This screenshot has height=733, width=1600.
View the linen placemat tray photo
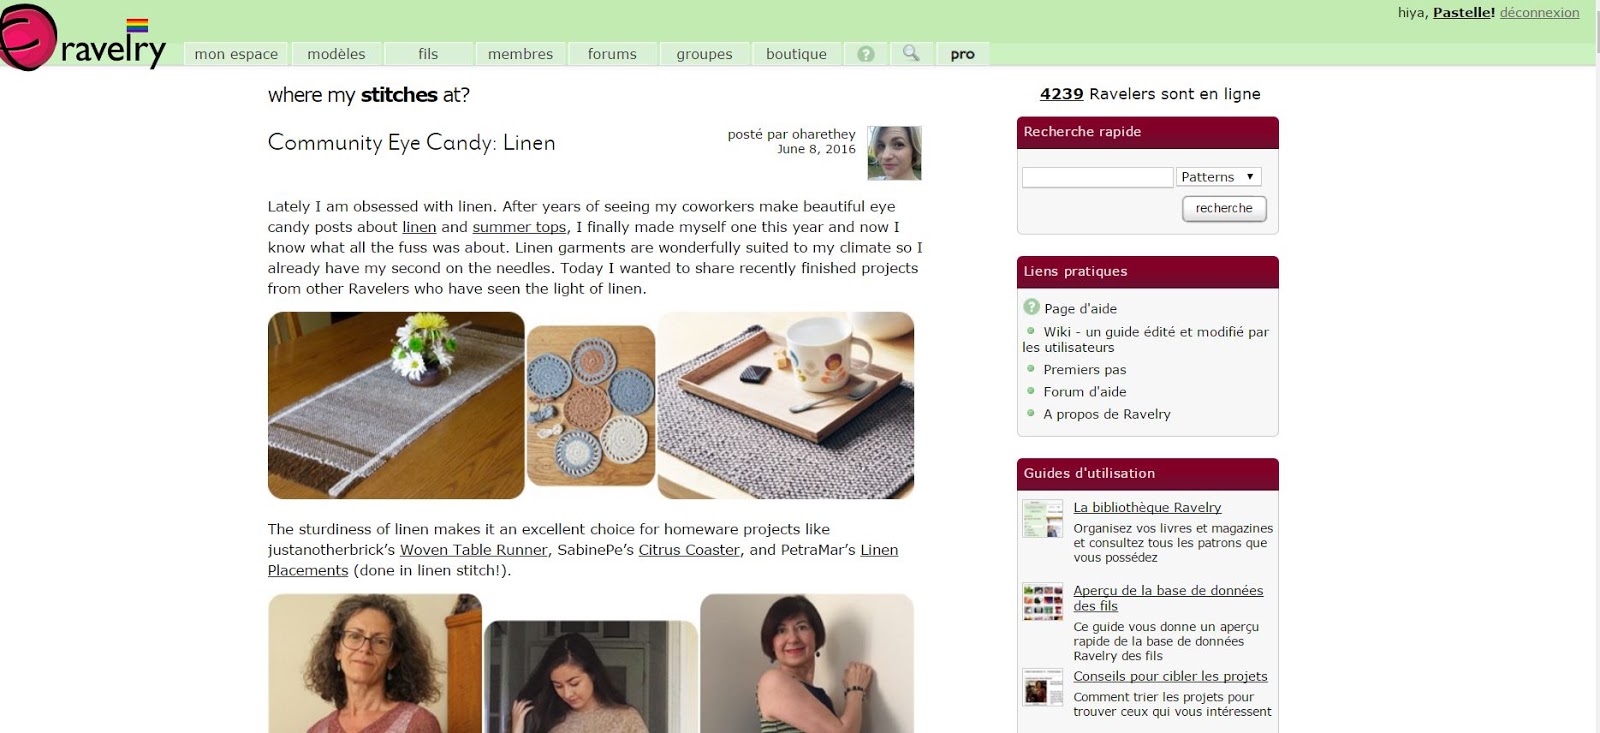point(786,405)
